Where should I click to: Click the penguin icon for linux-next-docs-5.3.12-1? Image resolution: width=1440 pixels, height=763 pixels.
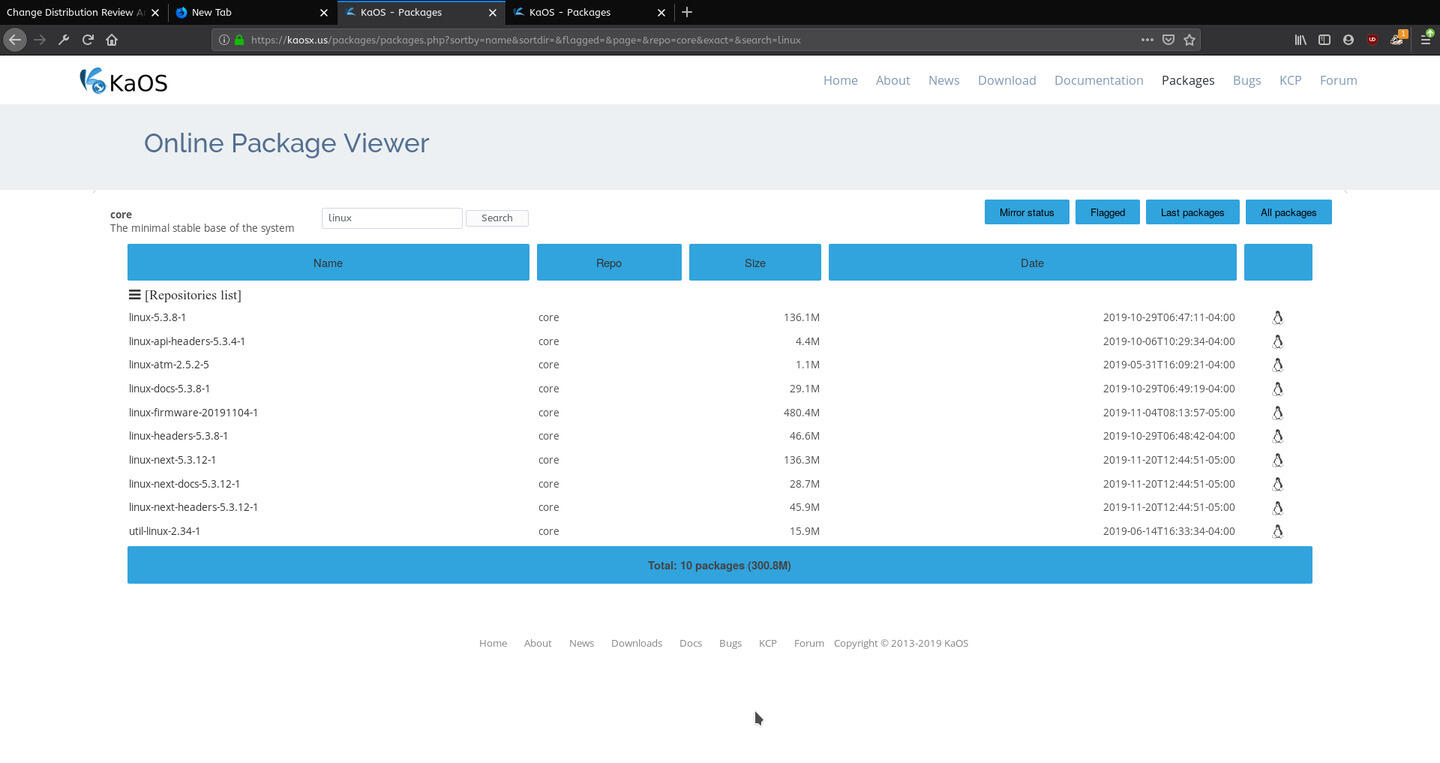pos(1277,484)
